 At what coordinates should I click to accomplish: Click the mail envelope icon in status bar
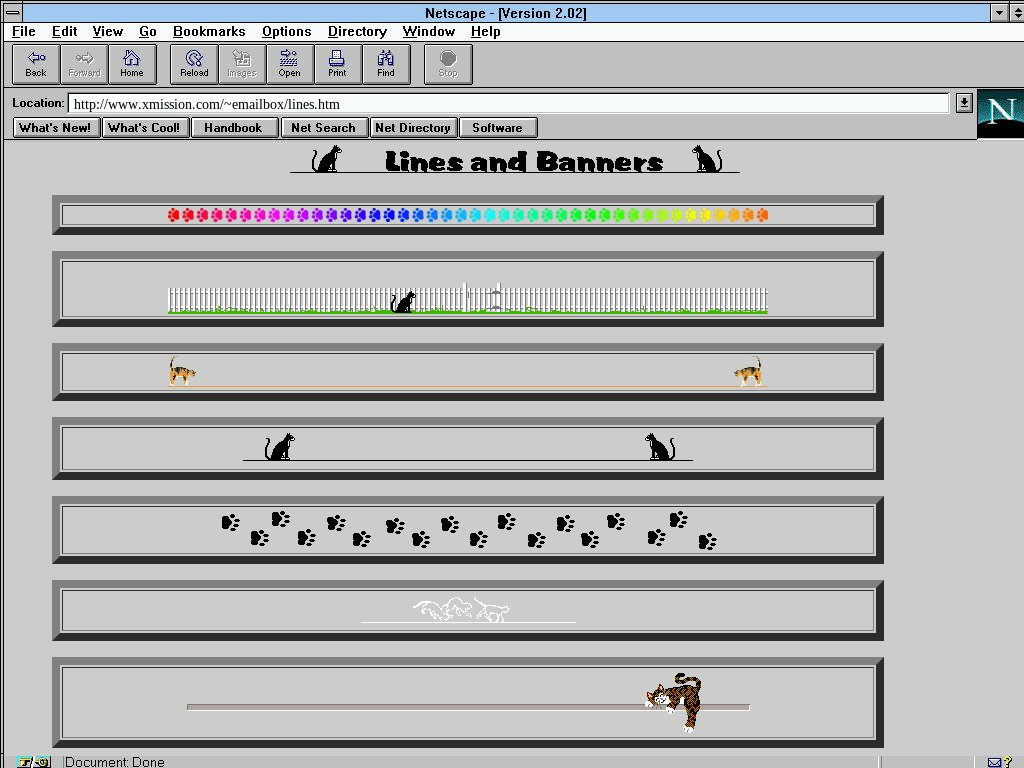(x=994, y=762)
